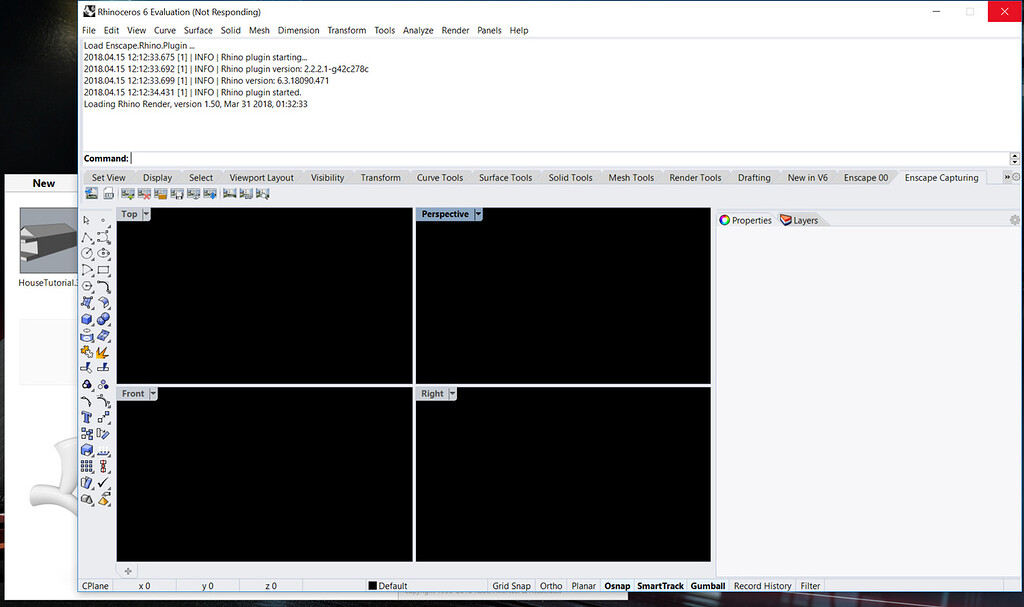Expand the Front viewport menu
Screen dimensions: 1024x607
pyautogui.click(x=152, y=393)
